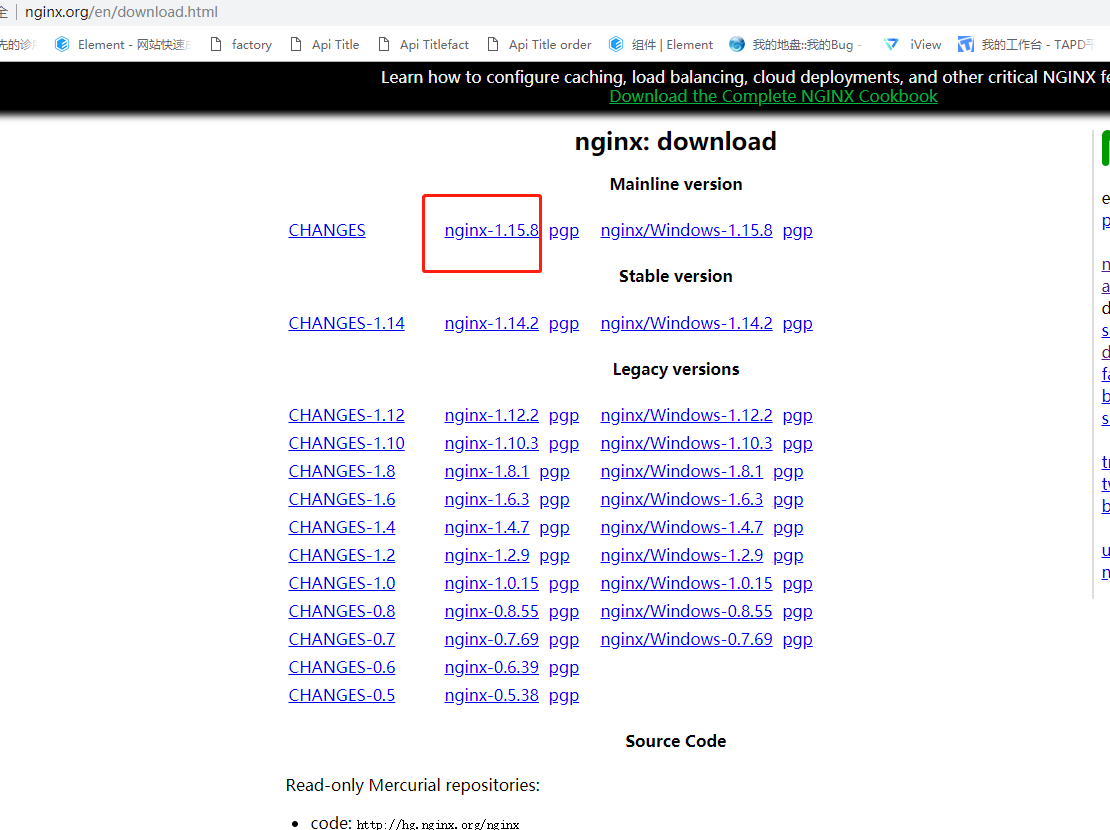This screenshot has width=1110, height=830.
Task: Download nginx-0.5.38
Action: [491, 695]
